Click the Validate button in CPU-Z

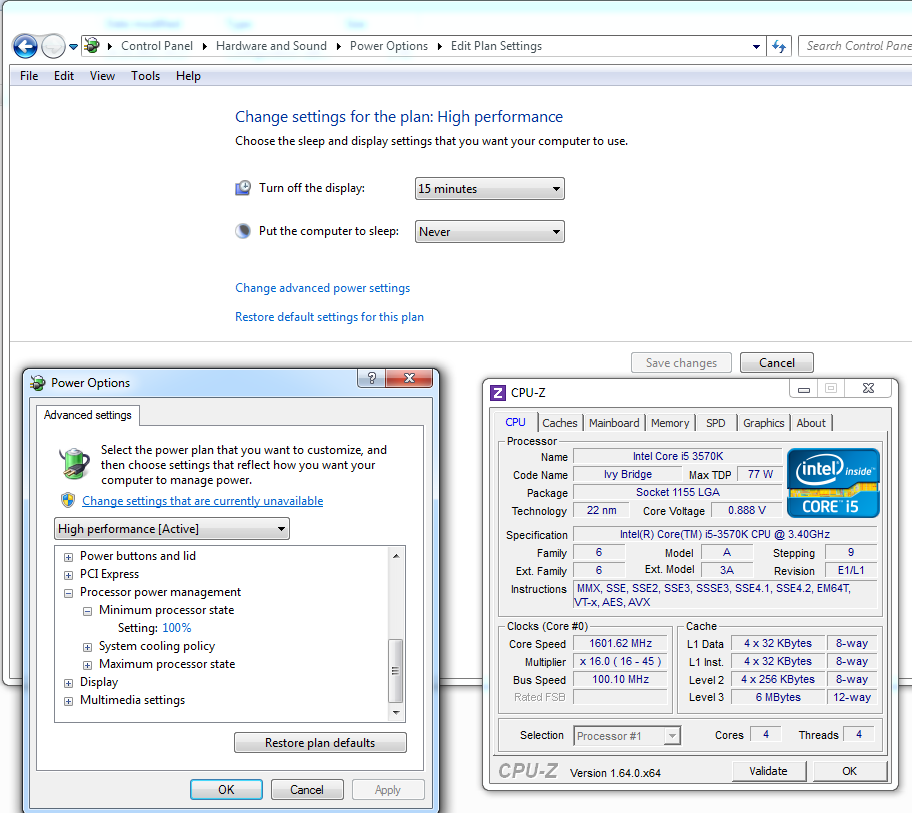[x=768, y=771]
